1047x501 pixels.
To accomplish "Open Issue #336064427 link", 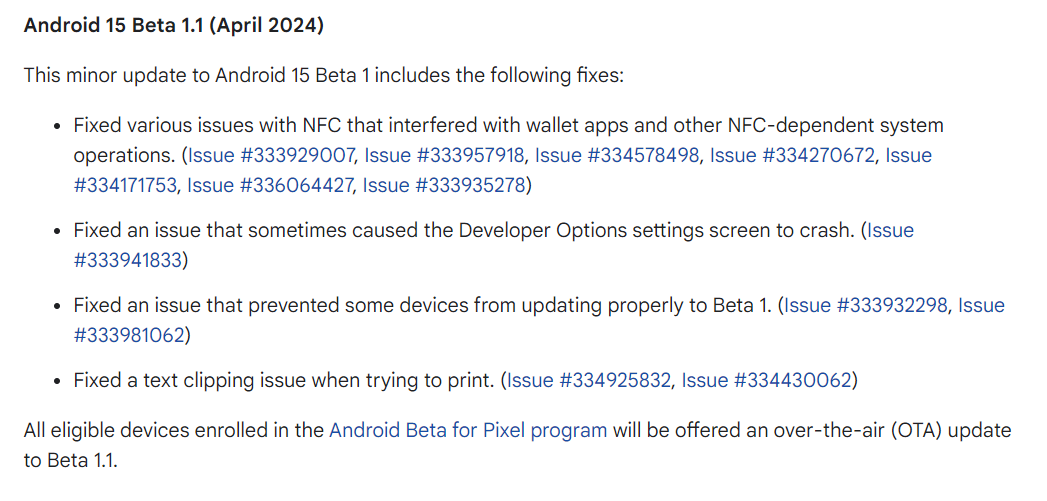I will click(270, 185).
